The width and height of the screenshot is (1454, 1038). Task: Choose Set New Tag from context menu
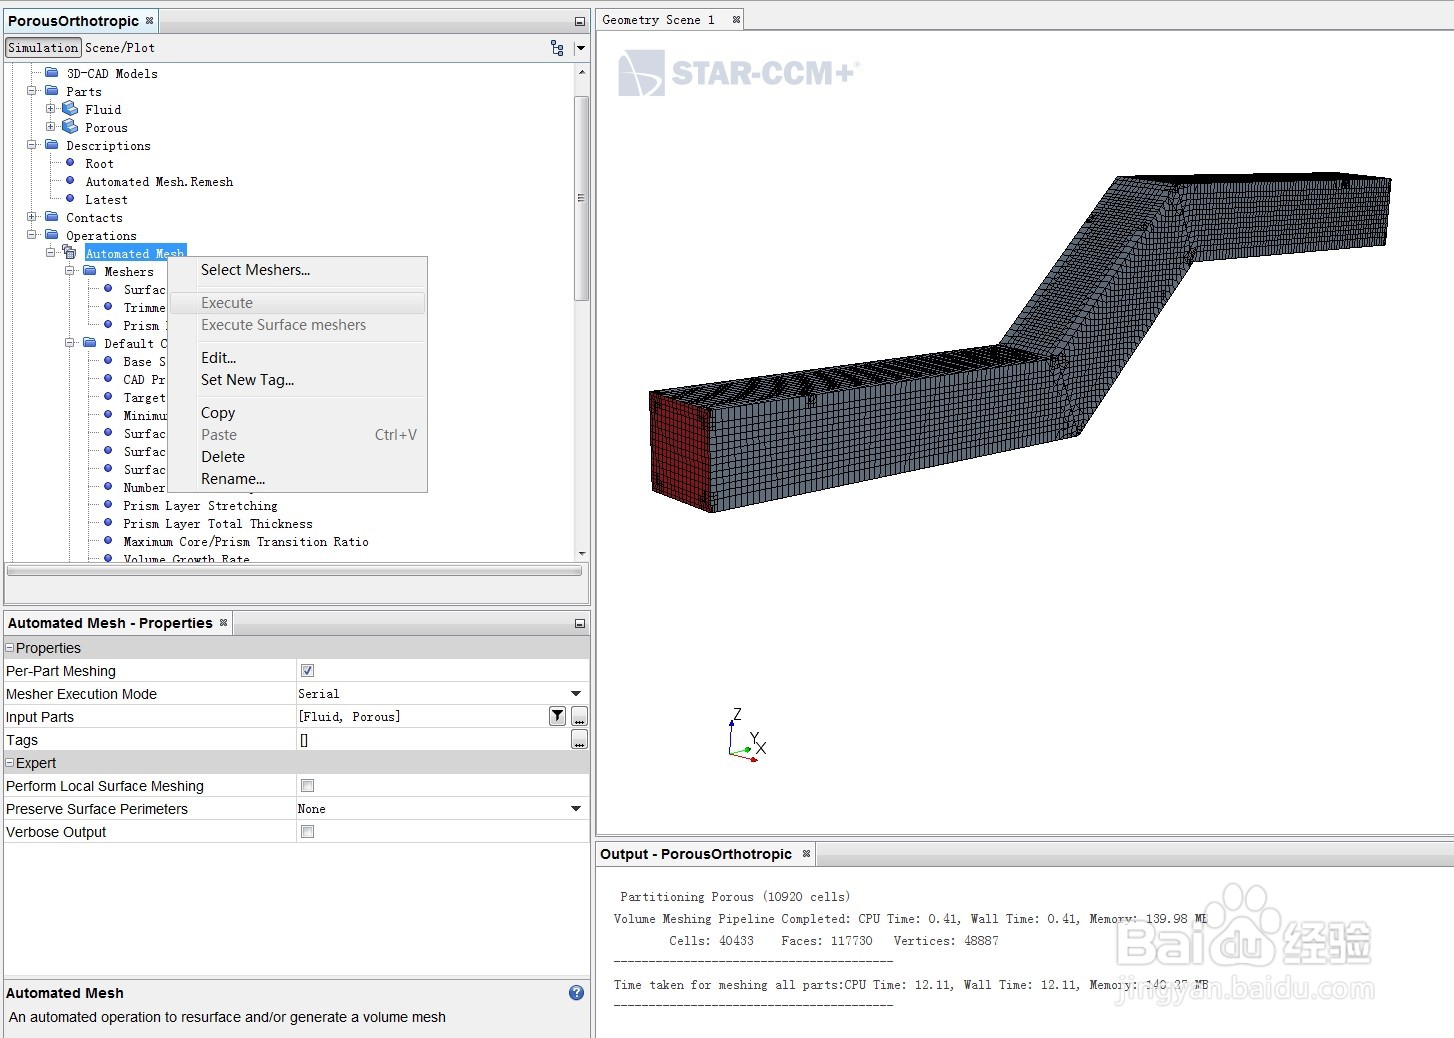point(297,380)
